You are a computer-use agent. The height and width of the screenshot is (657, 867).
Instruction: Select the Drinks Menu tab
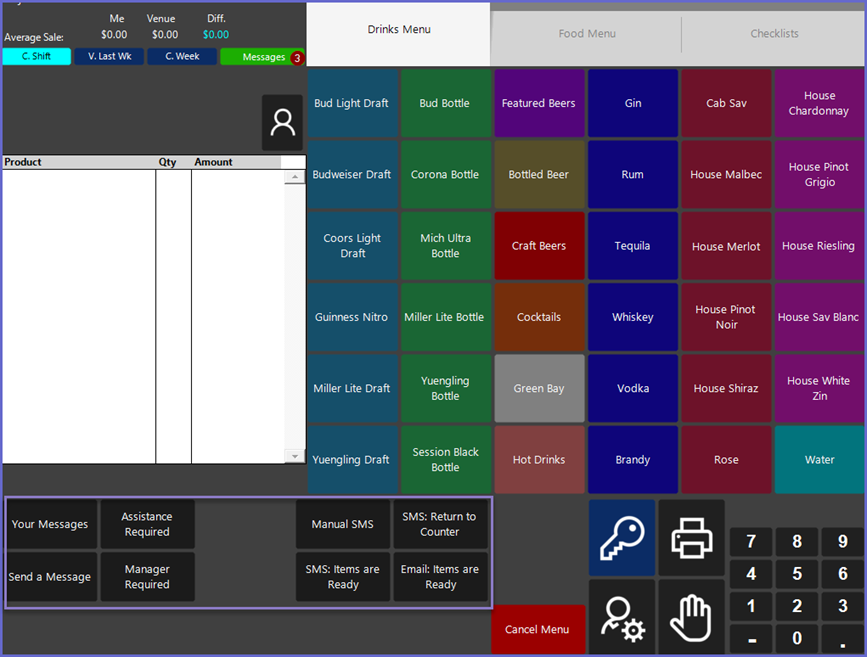(398, 30)
